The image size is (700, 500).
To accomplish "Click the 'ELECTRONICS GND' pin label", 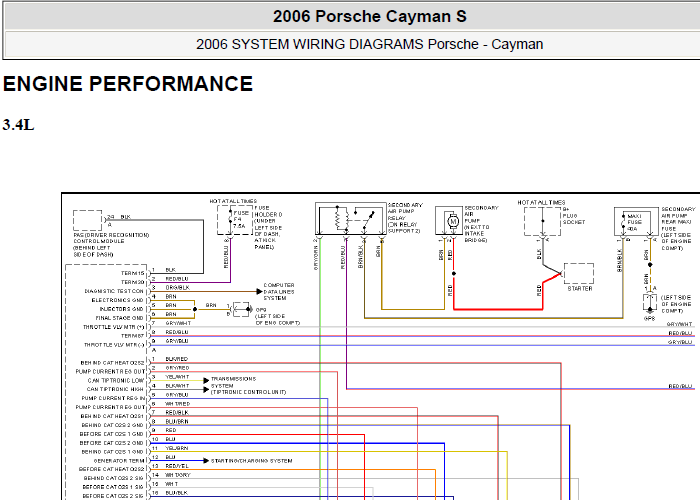I will pyautogui.click(x=118, y=300).
